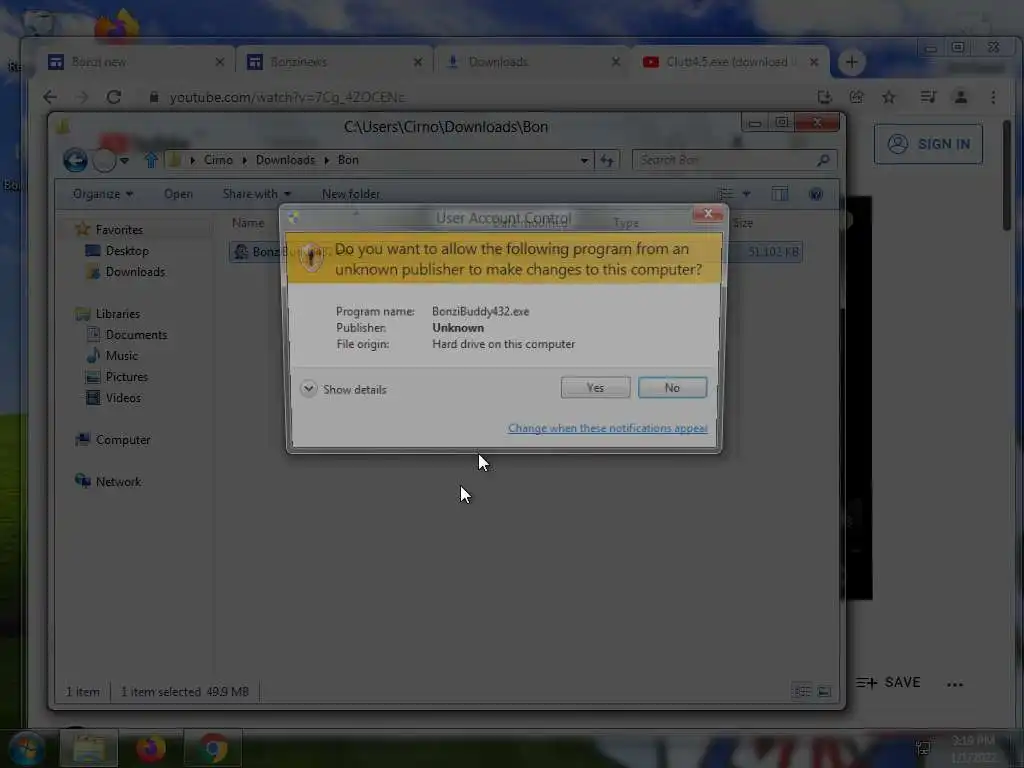Image resolution: width=1024 pixels, height=768 pixels.
Task: Open address bar history dropdown arrow
Action: click(x=584, y=160)
